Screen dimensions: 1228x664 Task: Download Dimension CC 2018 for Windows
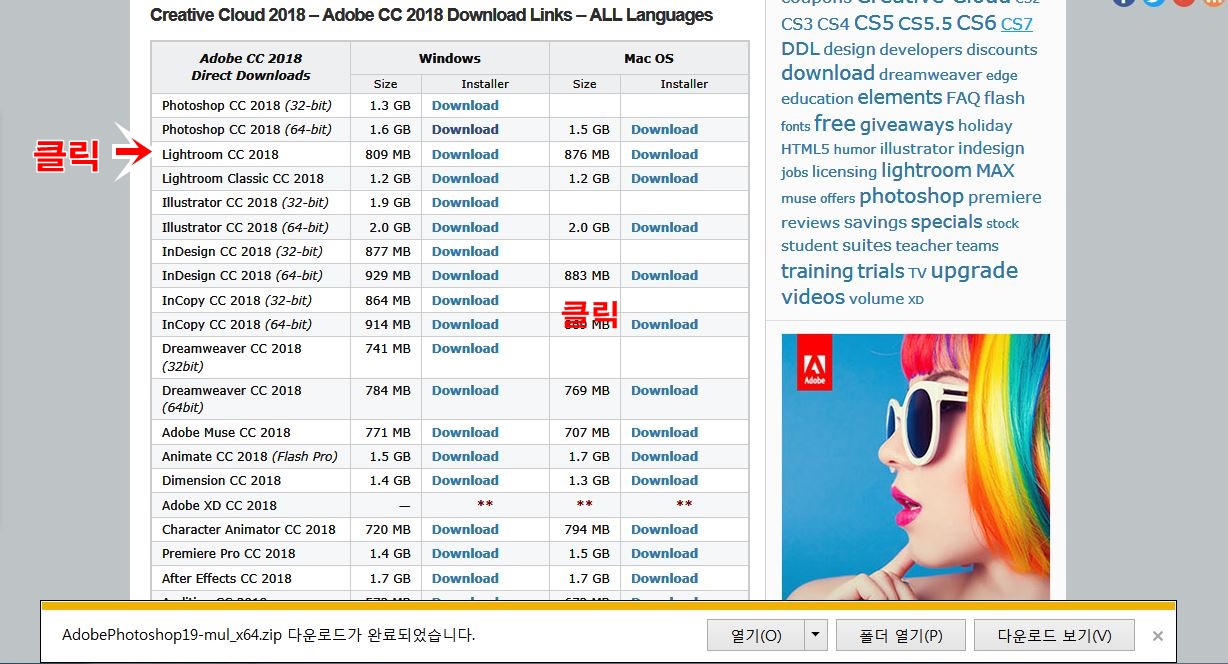pos(465,480)
